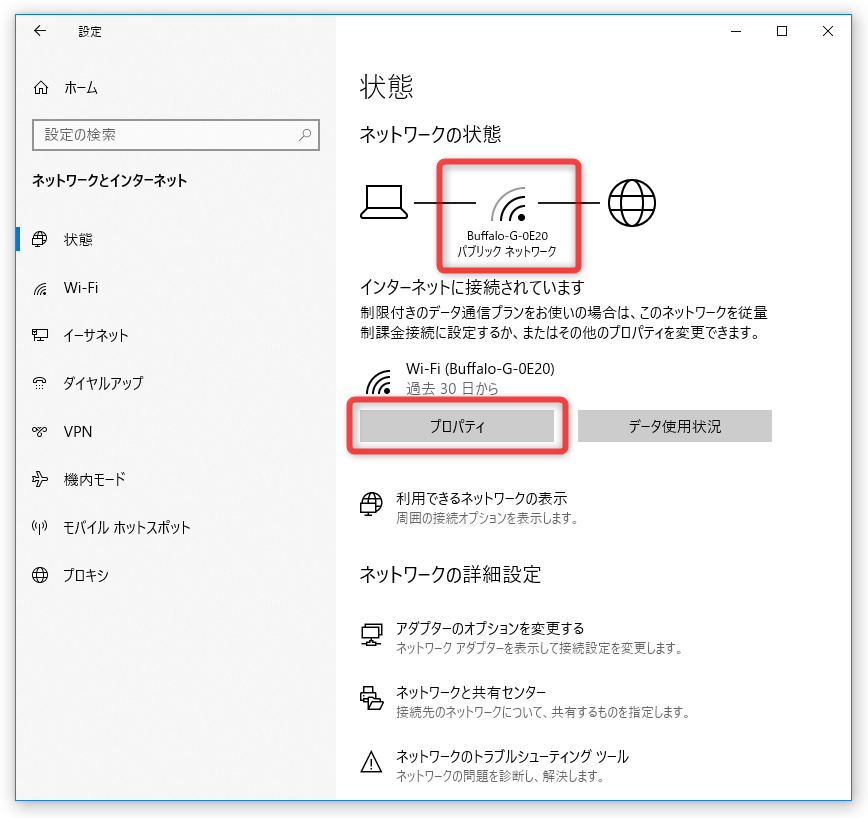This screenshot has width=868, height=818.
Task: Open モバイル ホットスポット settings
Action: tap(127, 527)
